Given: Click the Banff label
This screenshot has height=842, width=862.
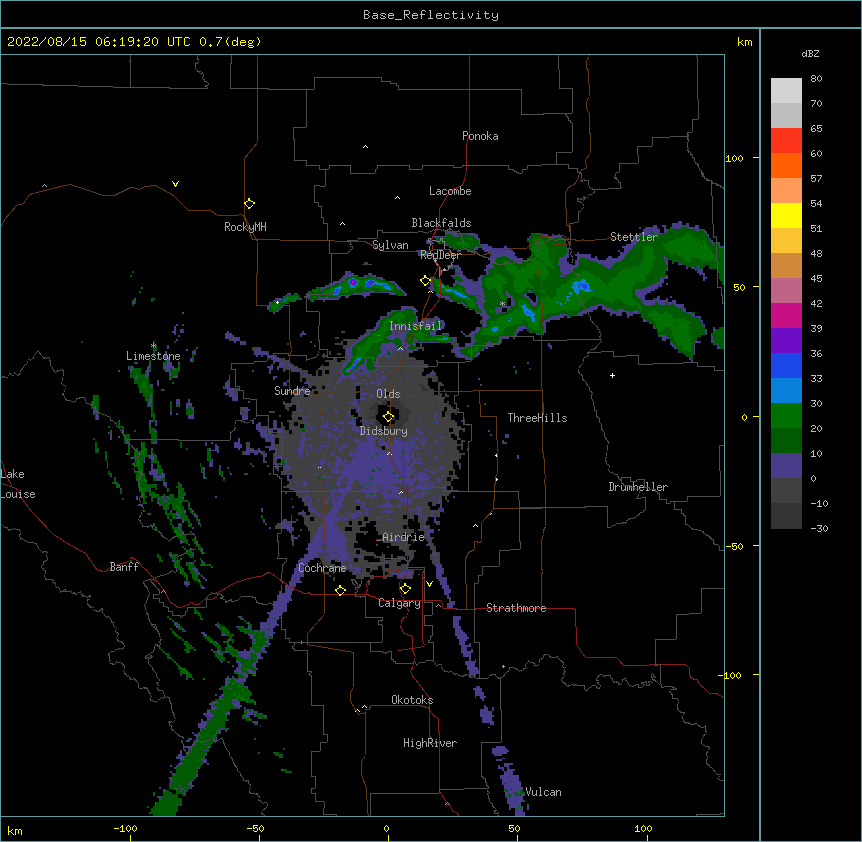Looking at the screenshot, I should point(124,567).
